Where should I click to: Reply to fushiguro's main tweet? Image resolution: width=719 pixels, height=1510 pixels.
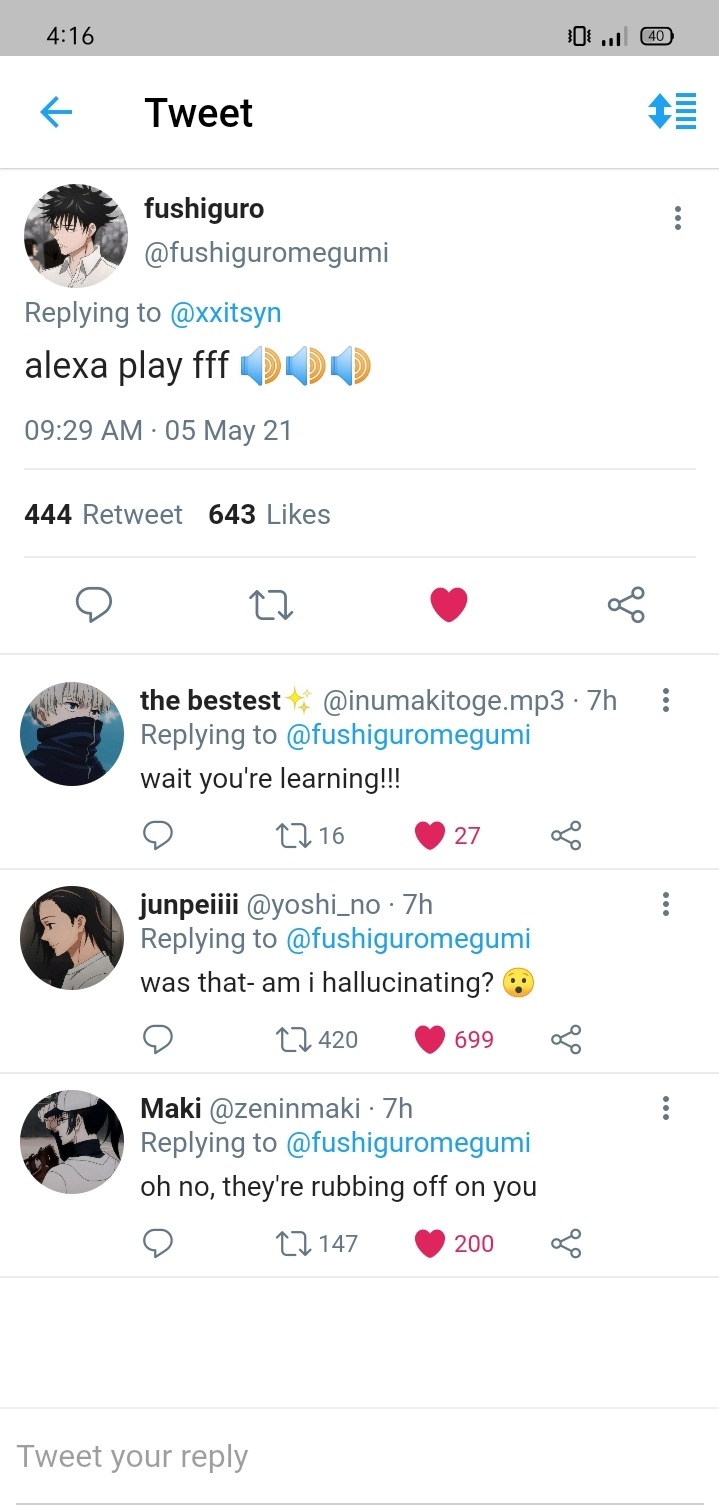[x=94, y=604]
